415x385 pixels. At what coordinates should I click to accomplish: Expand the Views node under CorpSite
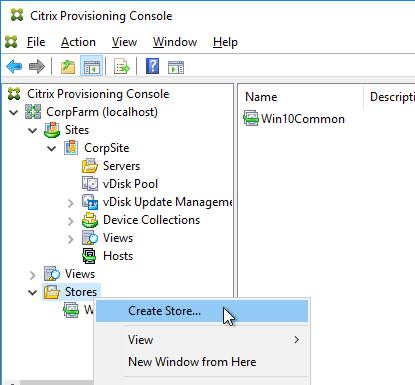tap(71, 239)
